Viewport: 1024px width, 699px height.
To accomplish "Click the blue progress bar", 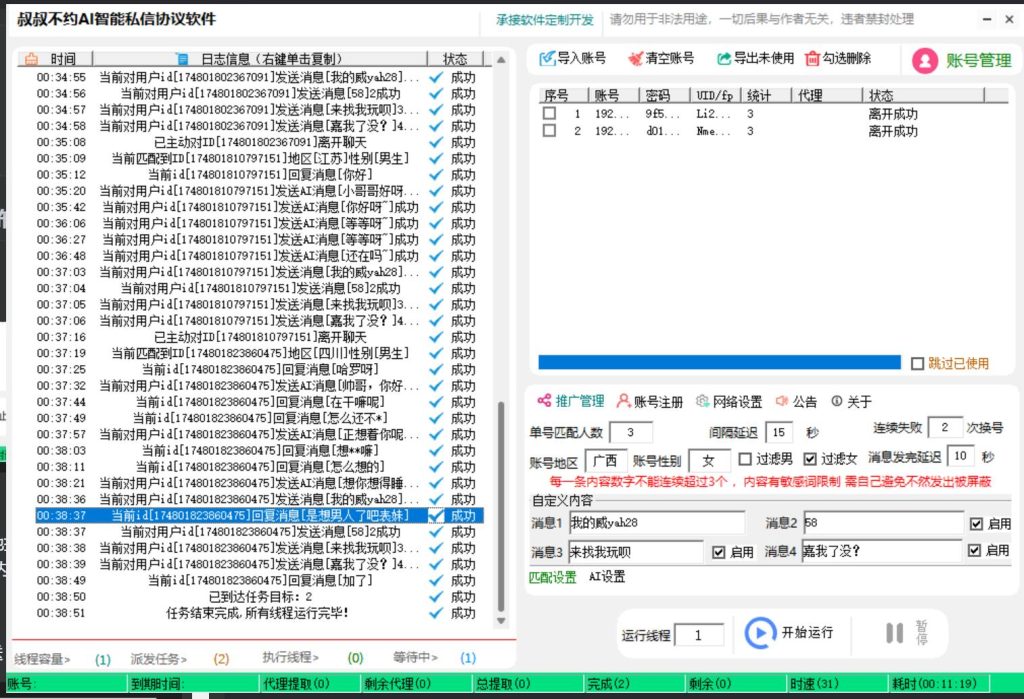I will tap(720, 364).
